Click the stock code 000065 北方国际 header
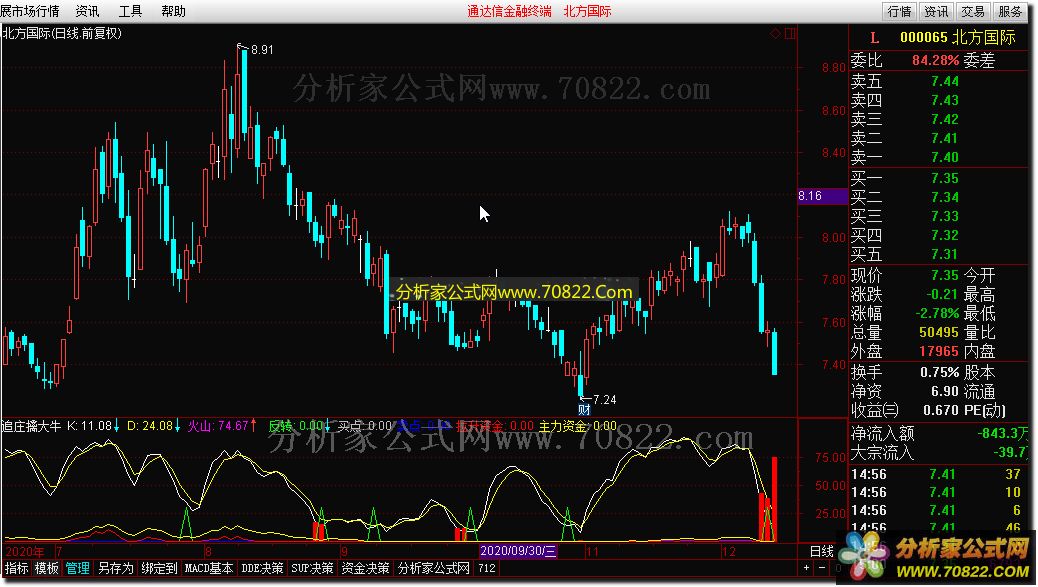The height and width of the screenshot is (587, 1038). pos(957,38)
